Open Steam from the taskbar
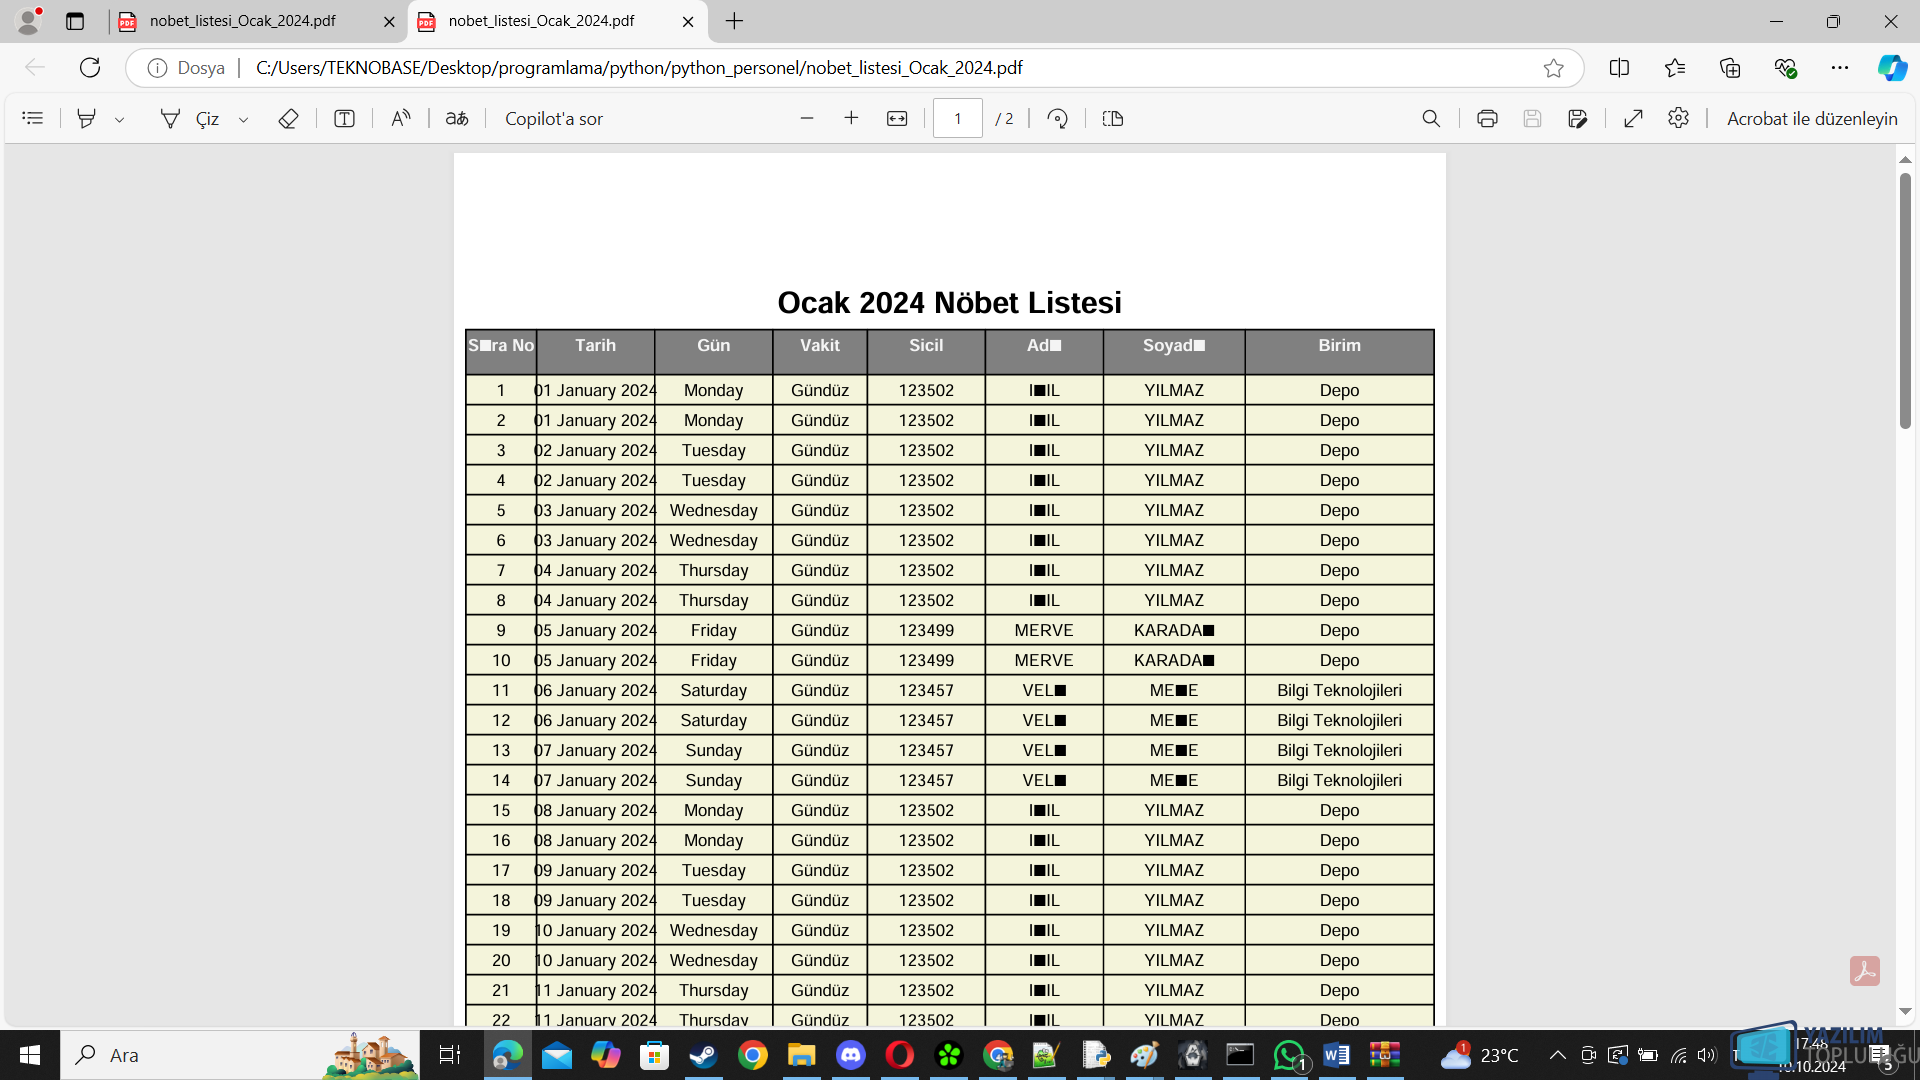The height and width of the screenshot is (1080, 1920). coord(703,1055)
